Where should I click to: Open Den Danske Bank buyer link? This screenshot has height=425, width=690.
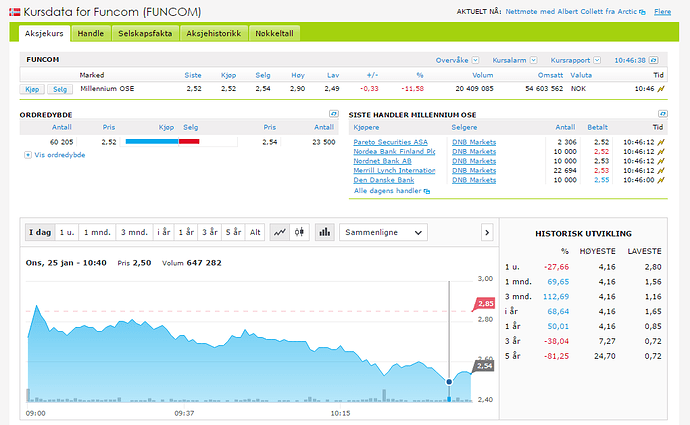[x=384, y=180]
